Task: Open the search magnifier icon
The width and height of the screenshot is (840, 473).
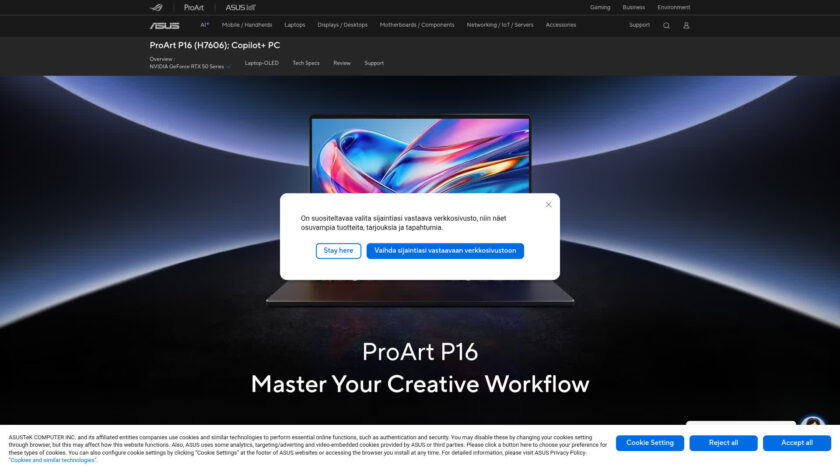Action: 667,25
